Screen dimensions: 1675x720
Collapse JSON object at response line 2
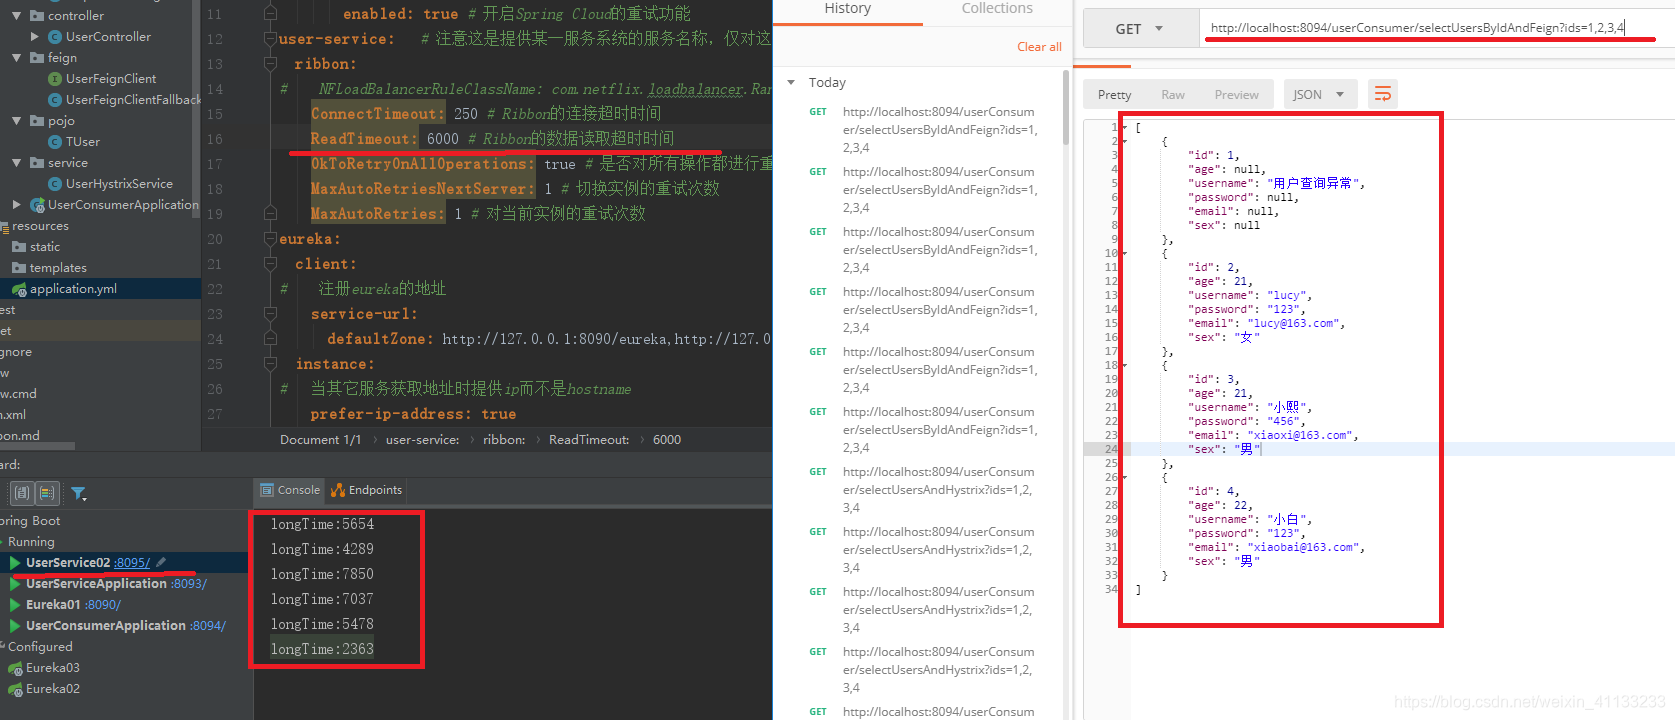coord(1124,142)
